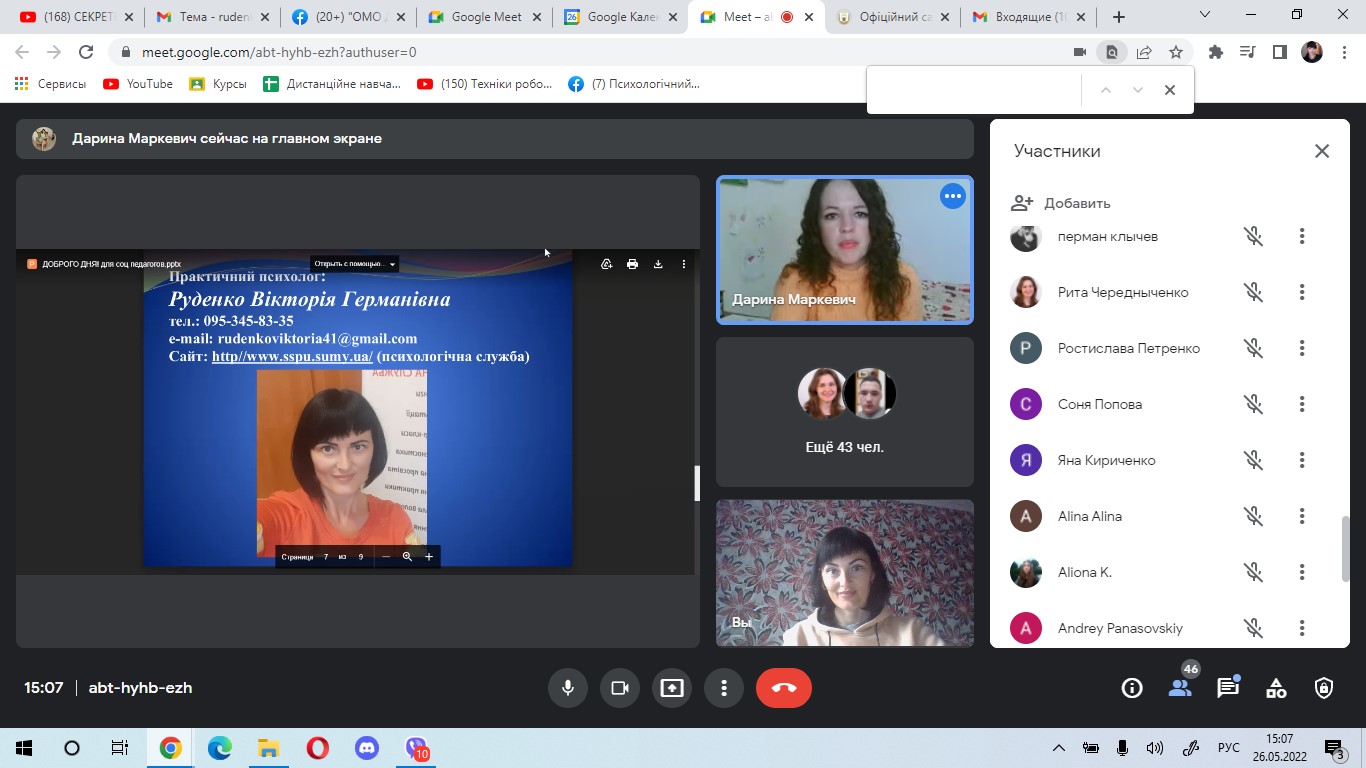Open Viber from the taskbar
Image resolution: width=1366 pixels, height=768 pixels.
tap(416, 748)
